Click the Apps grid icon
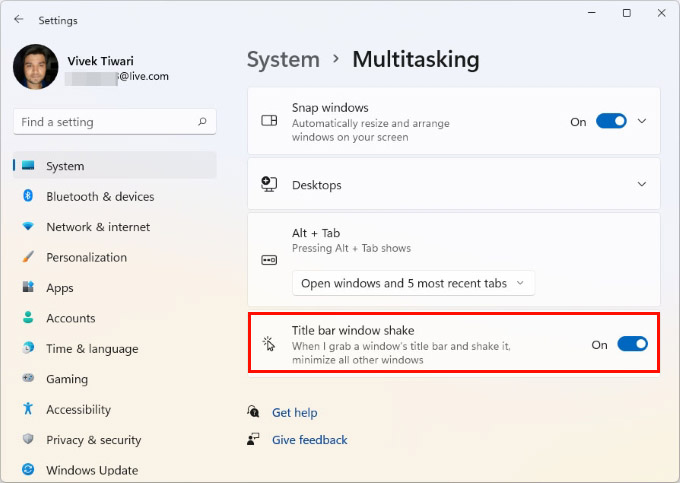 [28, 287]
